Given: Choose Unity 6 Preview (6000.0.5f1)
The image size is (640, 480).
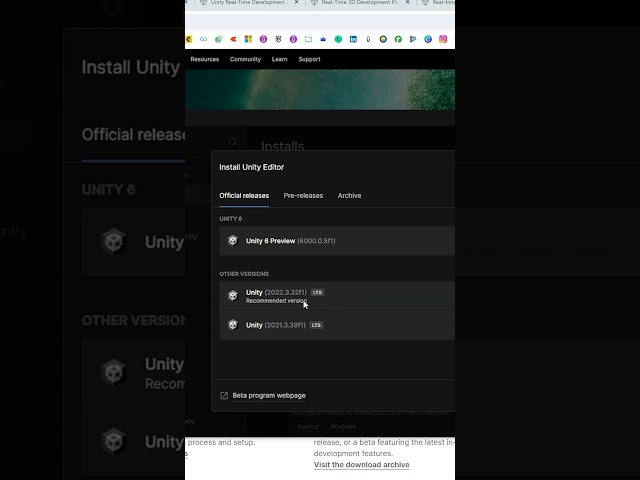Looking at the screenshot, I should click(337, 241).
